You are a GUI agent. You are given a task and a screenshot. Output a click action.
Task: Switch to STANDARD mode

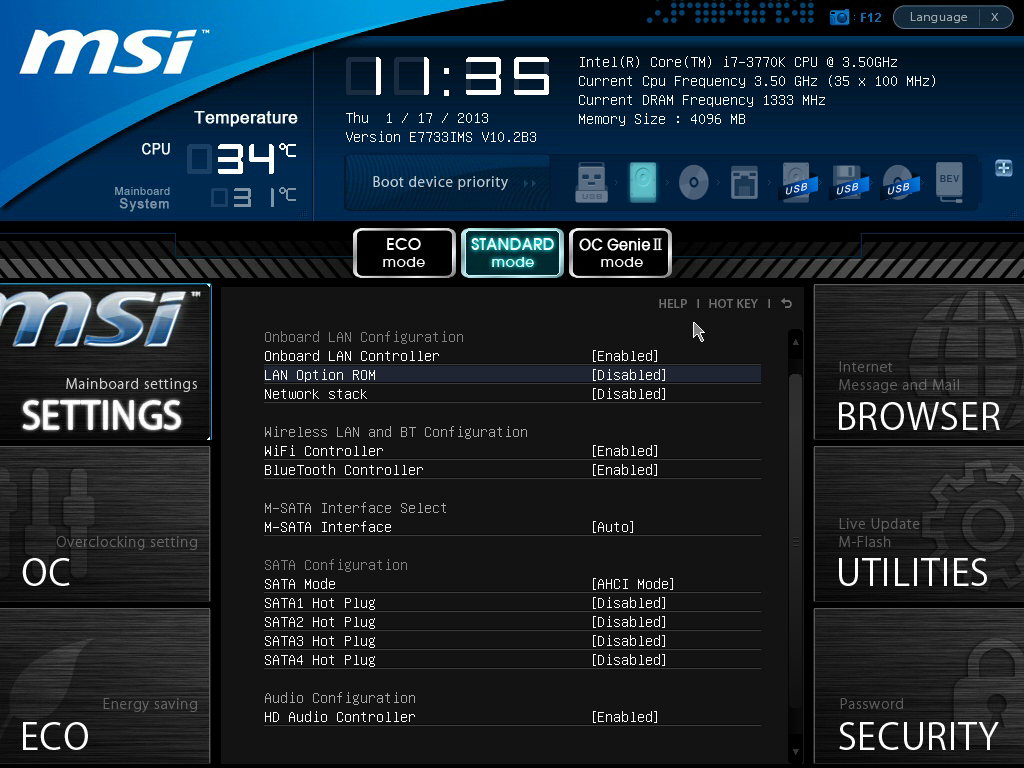click(512, 253)
